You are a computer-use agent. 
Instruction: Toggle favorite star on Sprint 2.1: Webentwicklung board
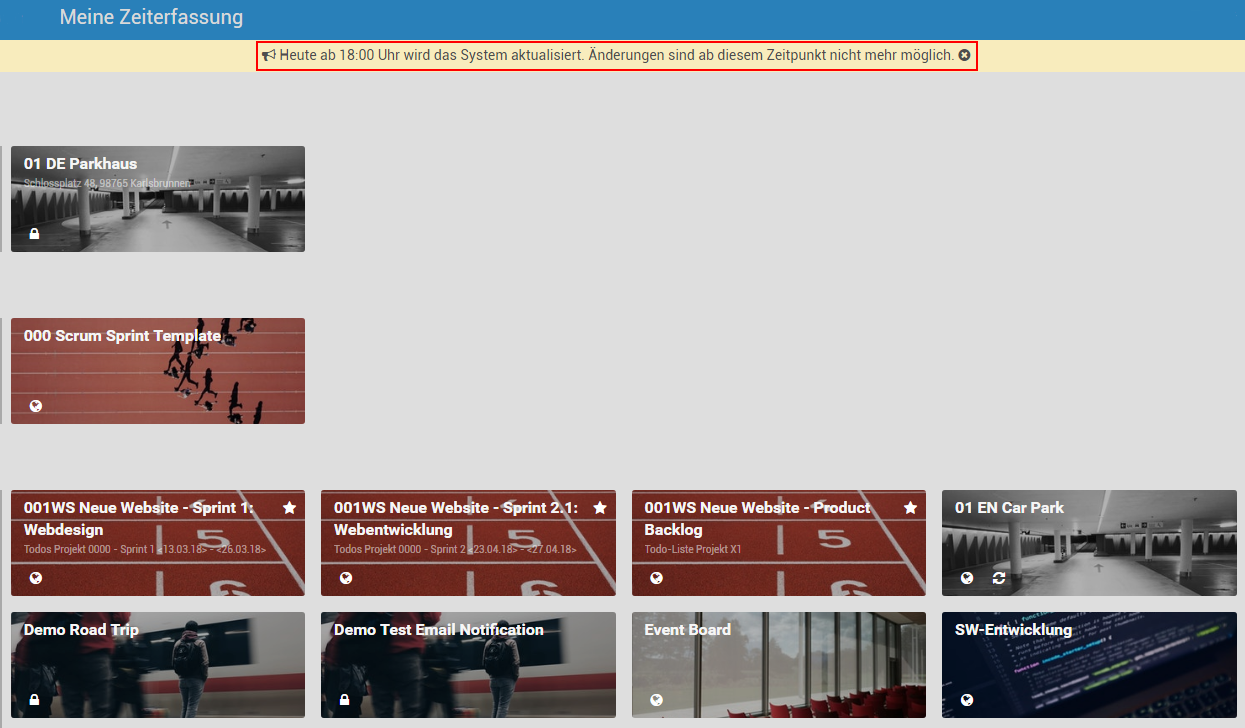click(600, 508)
